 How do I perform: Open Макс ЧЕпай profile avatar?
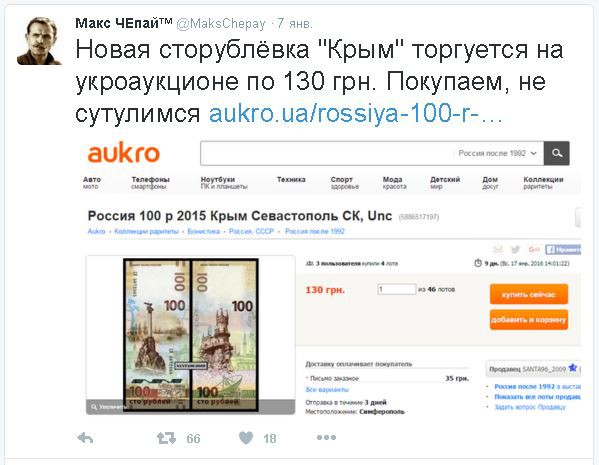[x=39, y=41]
